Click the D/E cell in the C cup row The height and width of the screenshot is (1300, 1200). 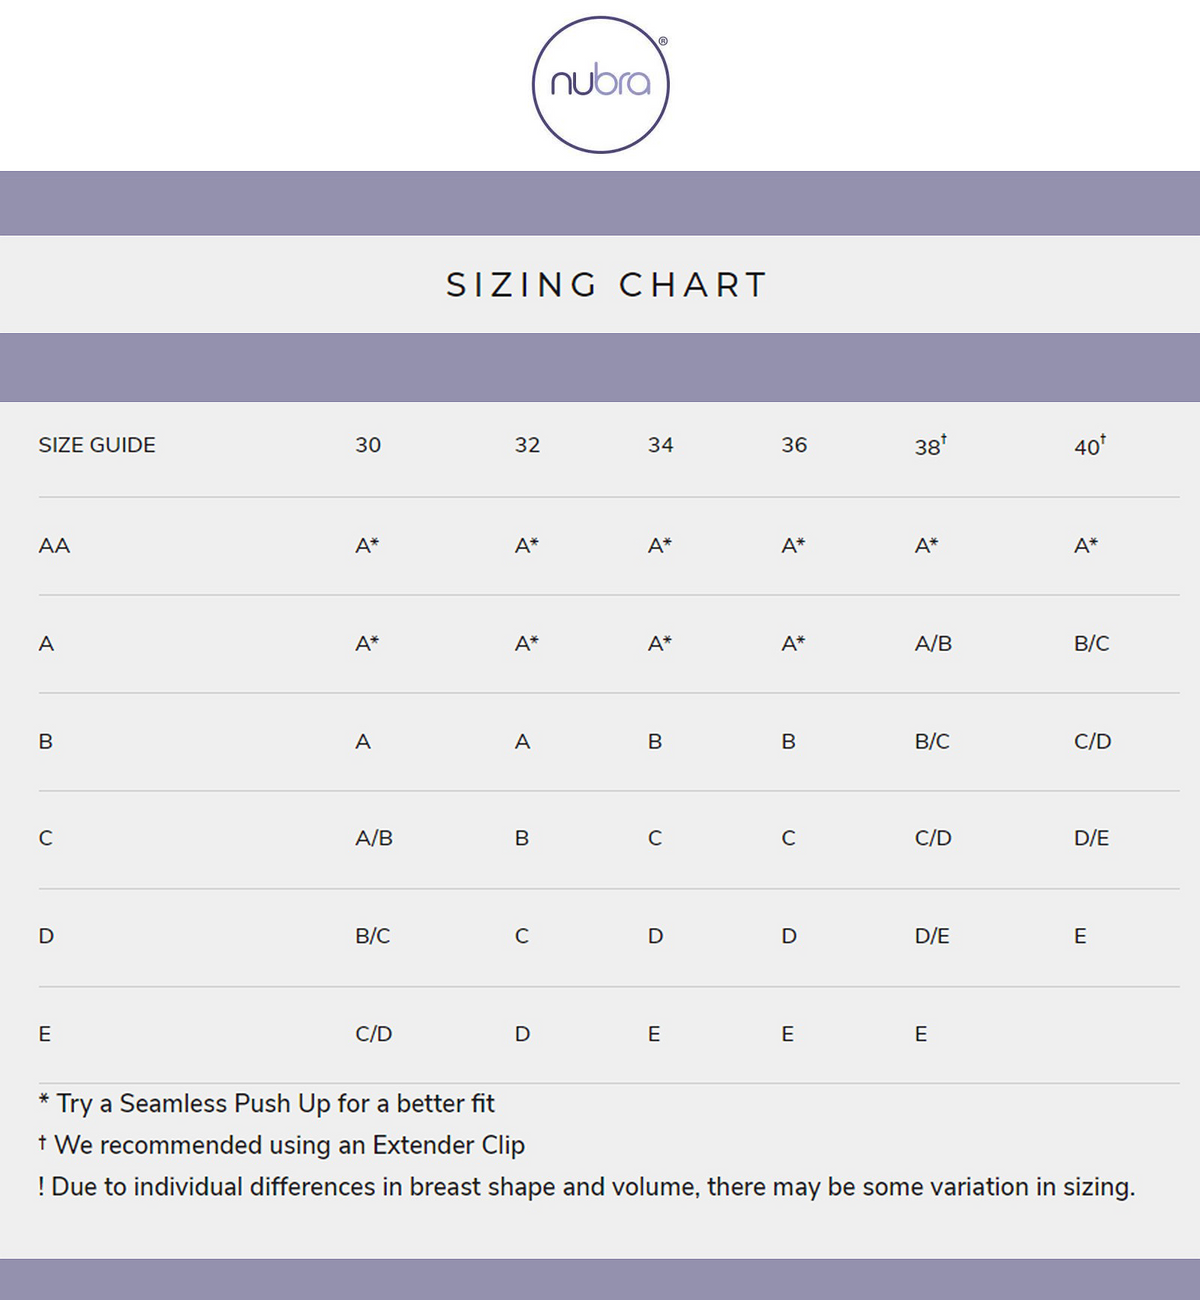point(1091,838)
